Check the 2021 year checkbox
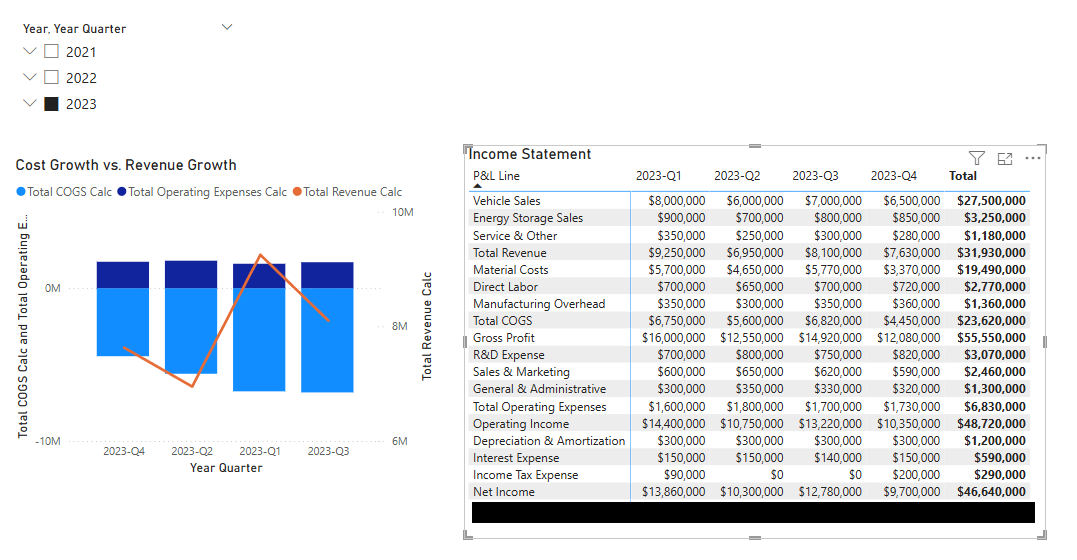The height and width of the screenshot is (560, 1077). pos(51,52)
